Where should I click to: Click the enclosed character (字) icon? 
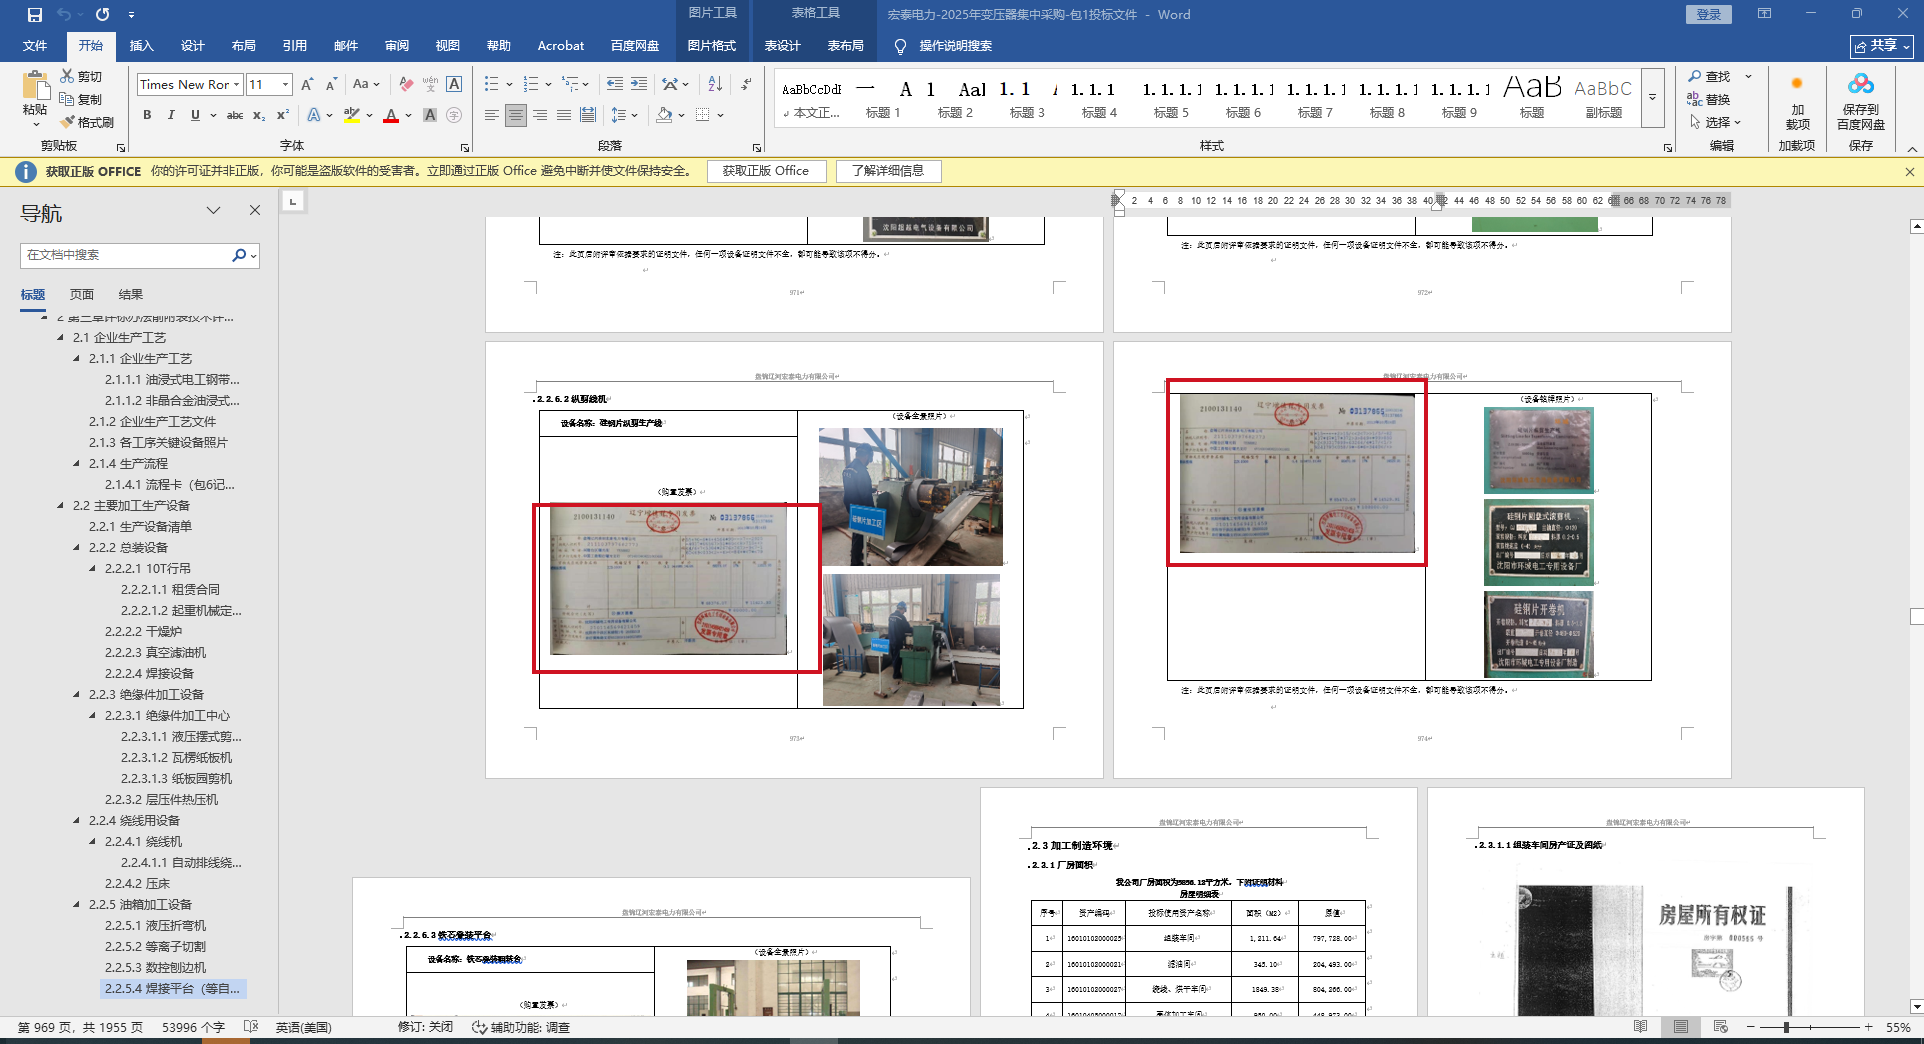(x=454, y=115)
